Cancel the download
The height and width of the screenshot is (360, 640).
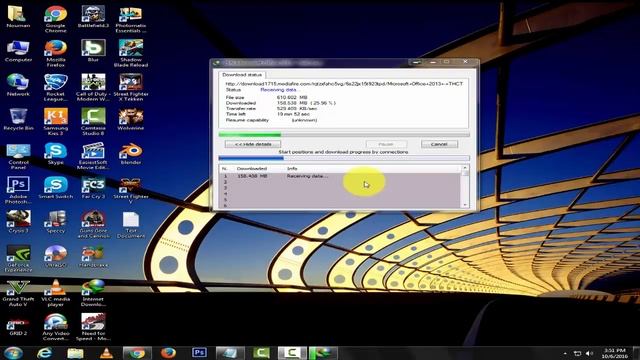[x=439, y=144]
